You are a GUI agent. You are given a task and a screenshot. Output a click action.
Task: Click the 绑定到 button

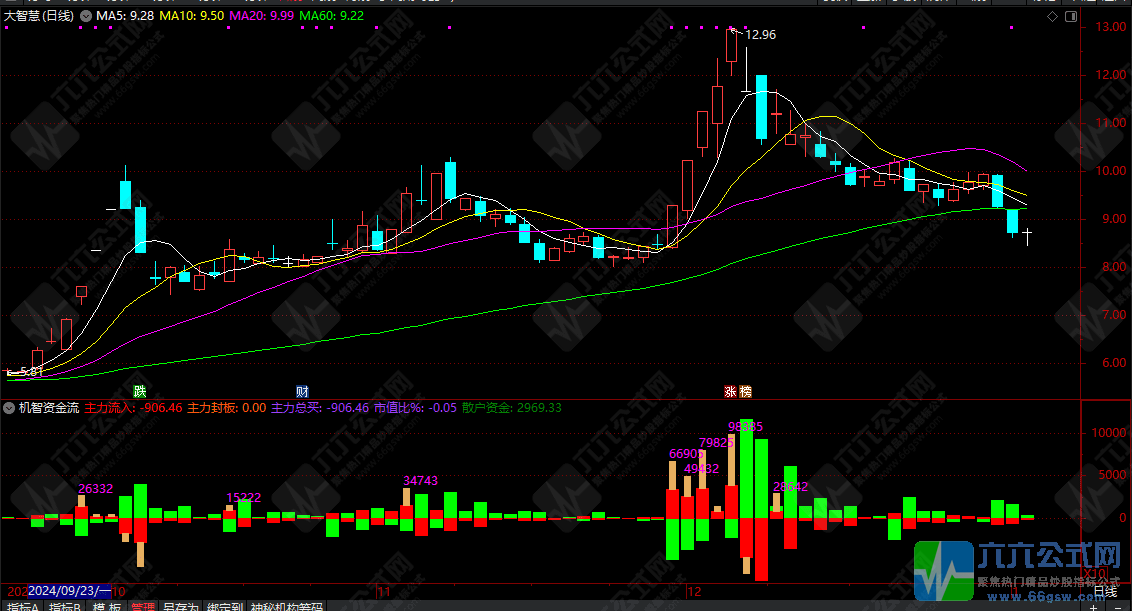[224, 606]
